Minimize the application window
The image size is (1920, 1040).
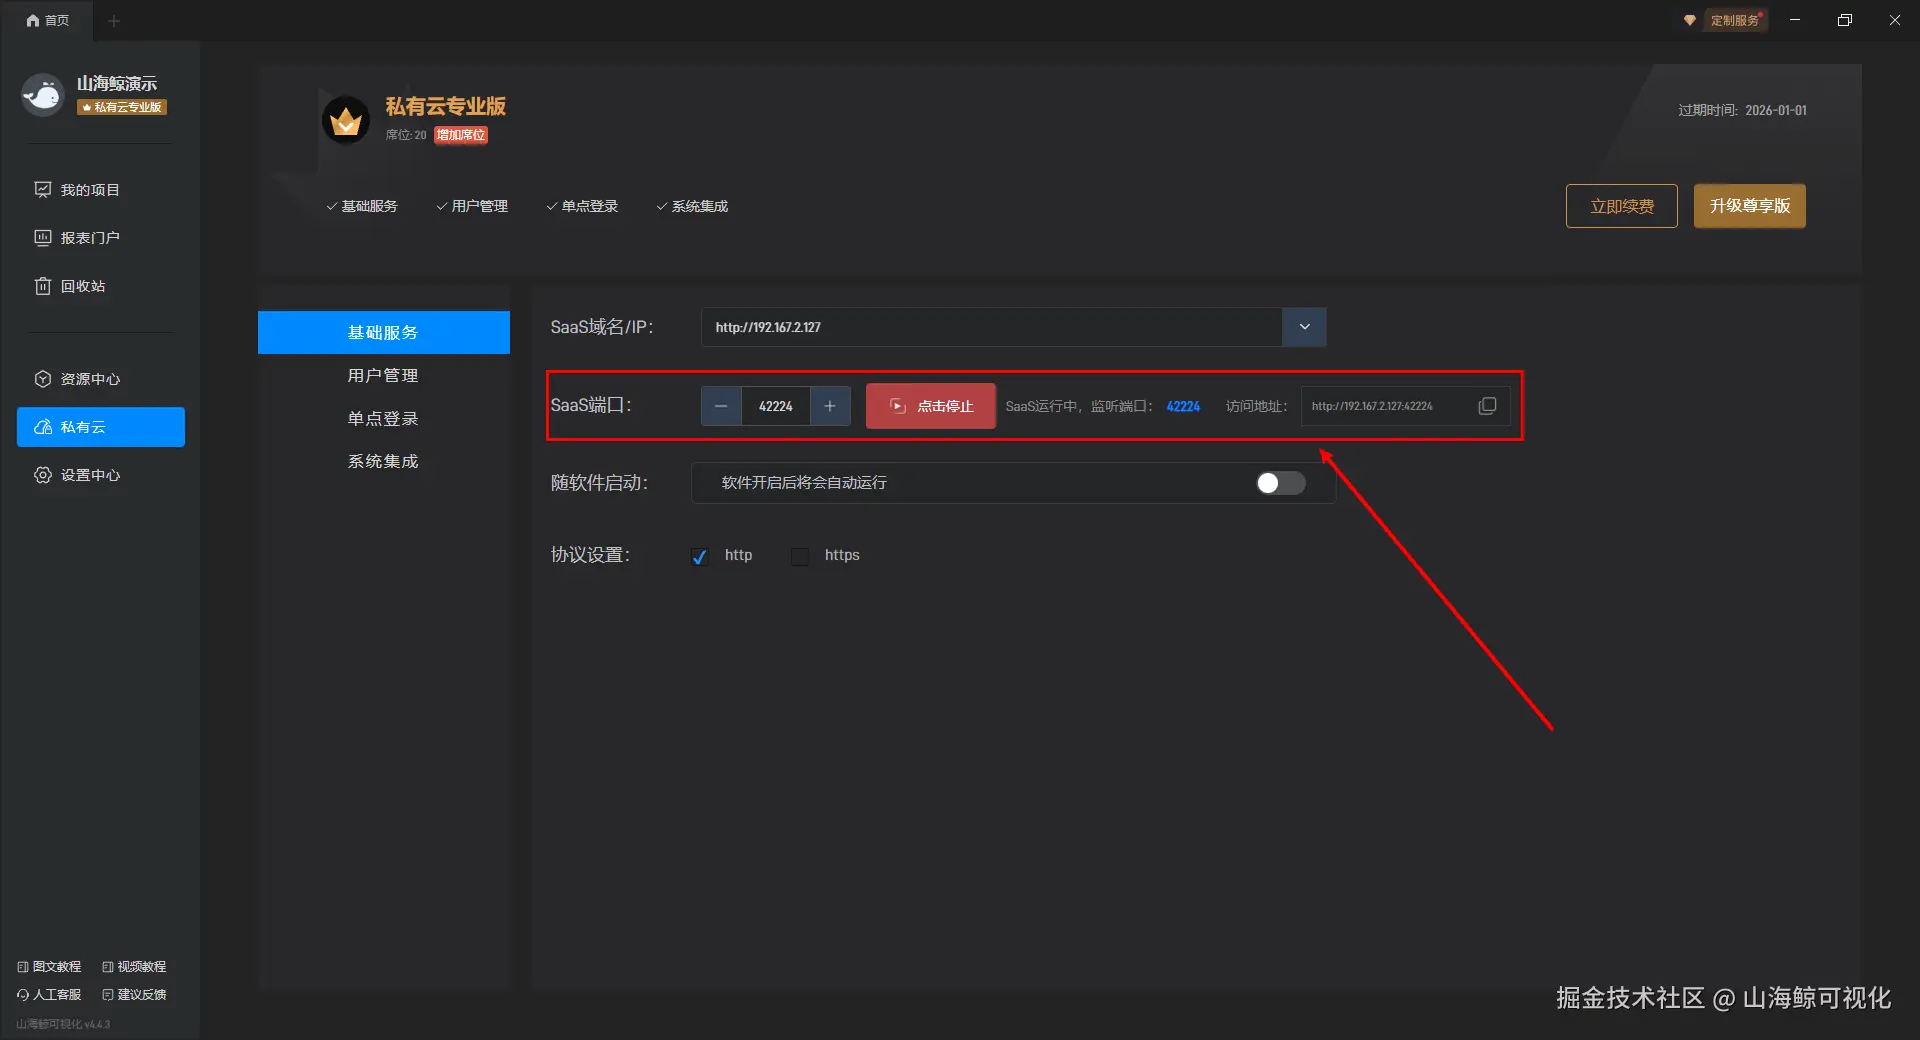point(1795,20)
